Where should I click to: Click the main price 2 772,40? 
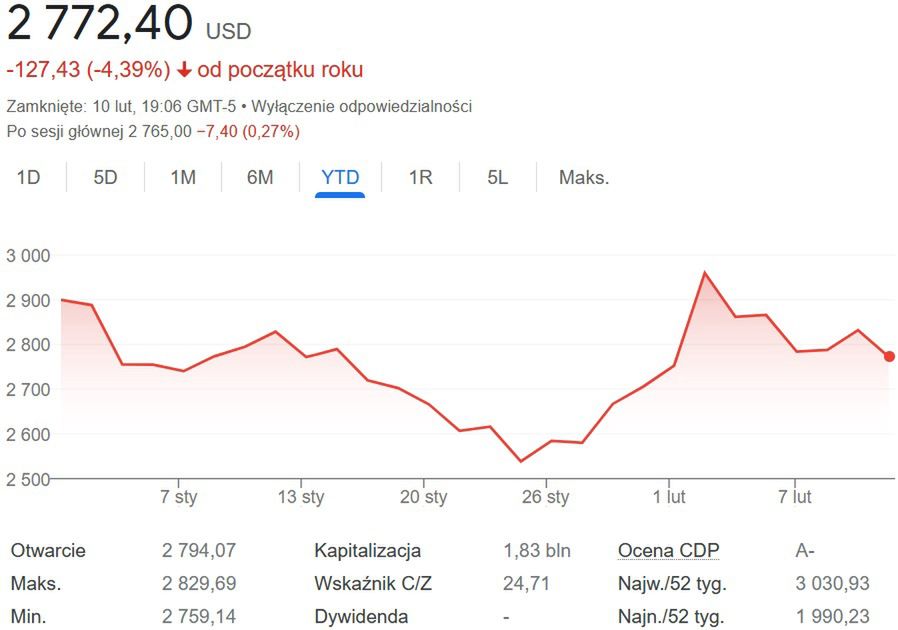pyautogui.click(x=99, y=24)
